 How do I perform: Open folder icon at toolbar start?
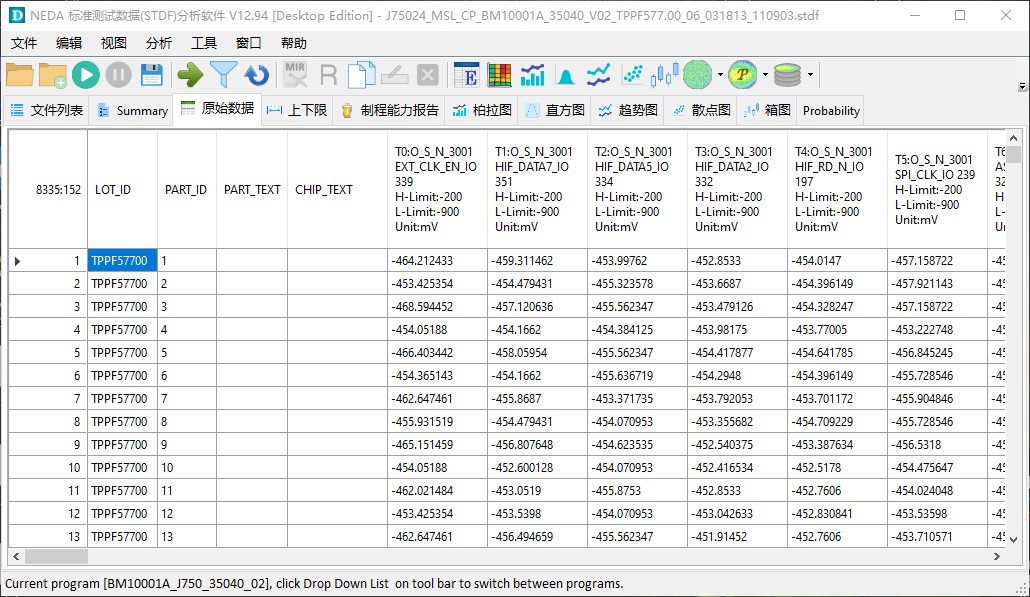pyautogui.click(x=20, y=75)
